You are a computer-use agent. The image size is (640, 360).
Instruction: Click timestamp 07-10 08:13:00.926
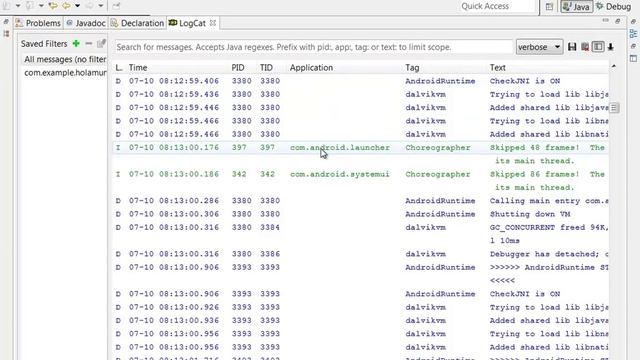point(174,307)
